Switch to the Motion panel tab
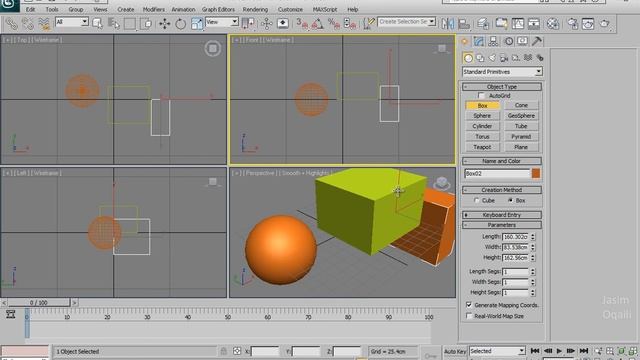The image size is (640, 360). tap(509, 41)
